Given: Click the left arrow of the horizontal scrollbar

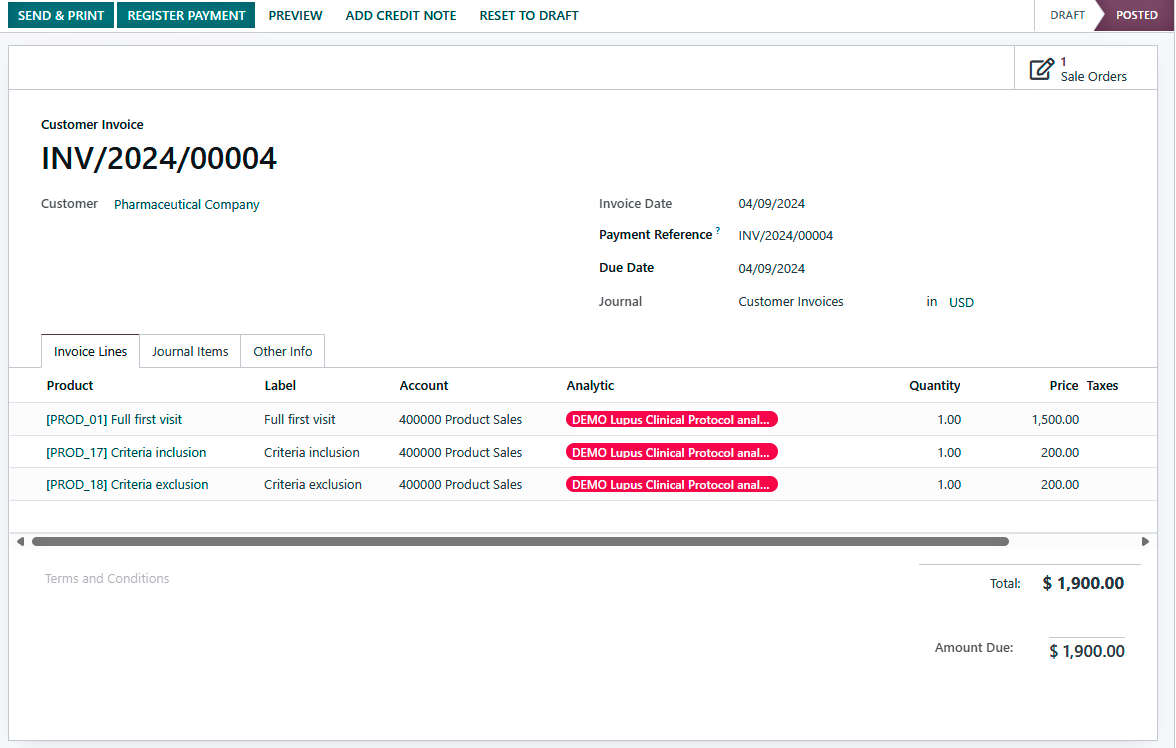Looking at the screenshot, I should [x=20, y=541].
